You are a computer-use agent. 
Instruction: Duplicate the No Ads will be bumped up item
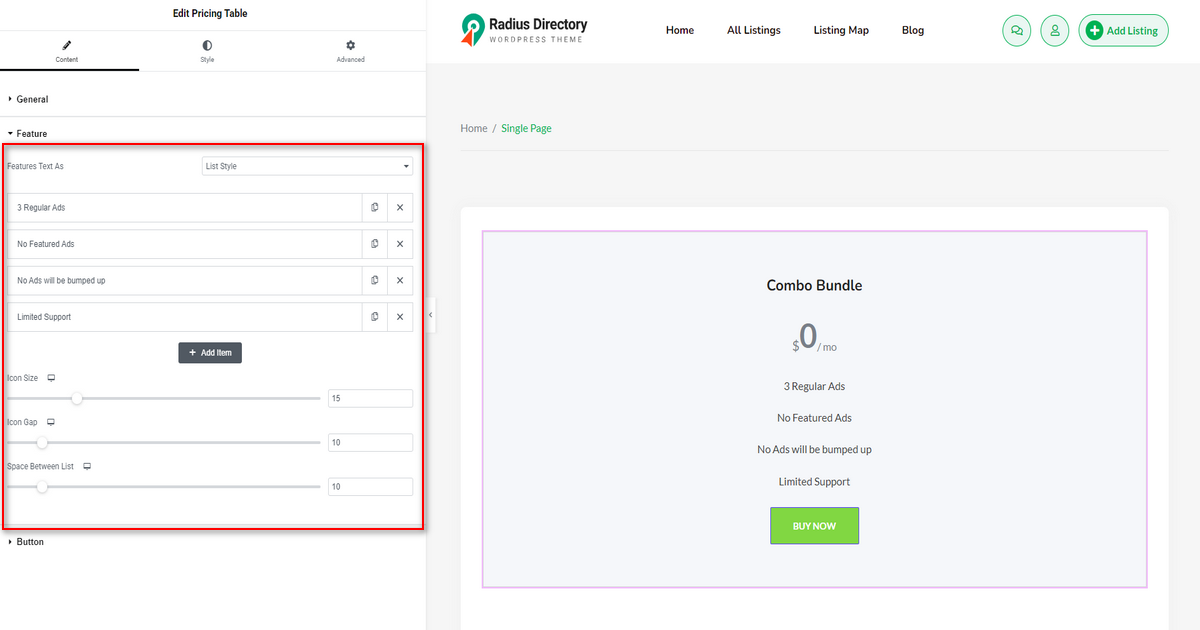tap(375, 280)
